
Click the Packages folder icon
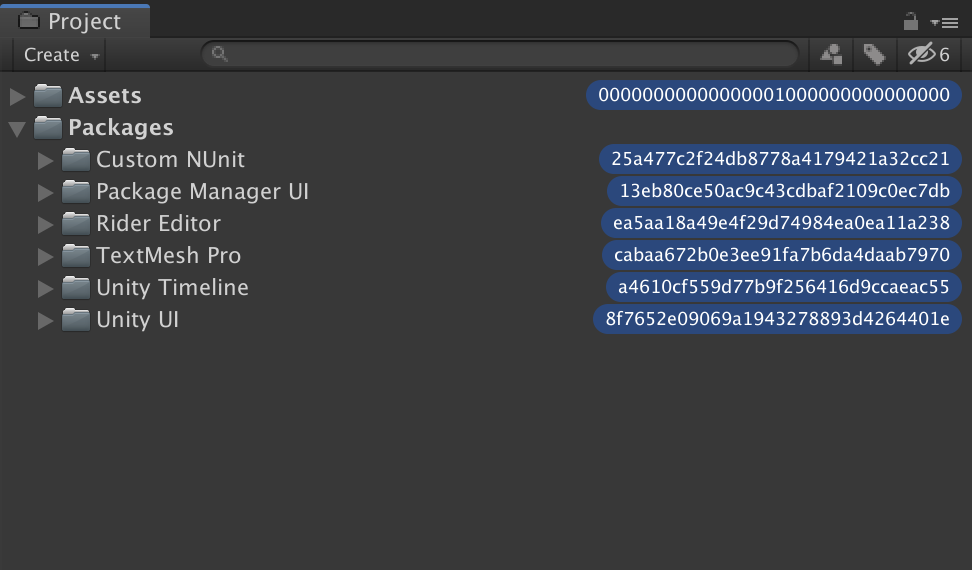click(x=48, y=128)
